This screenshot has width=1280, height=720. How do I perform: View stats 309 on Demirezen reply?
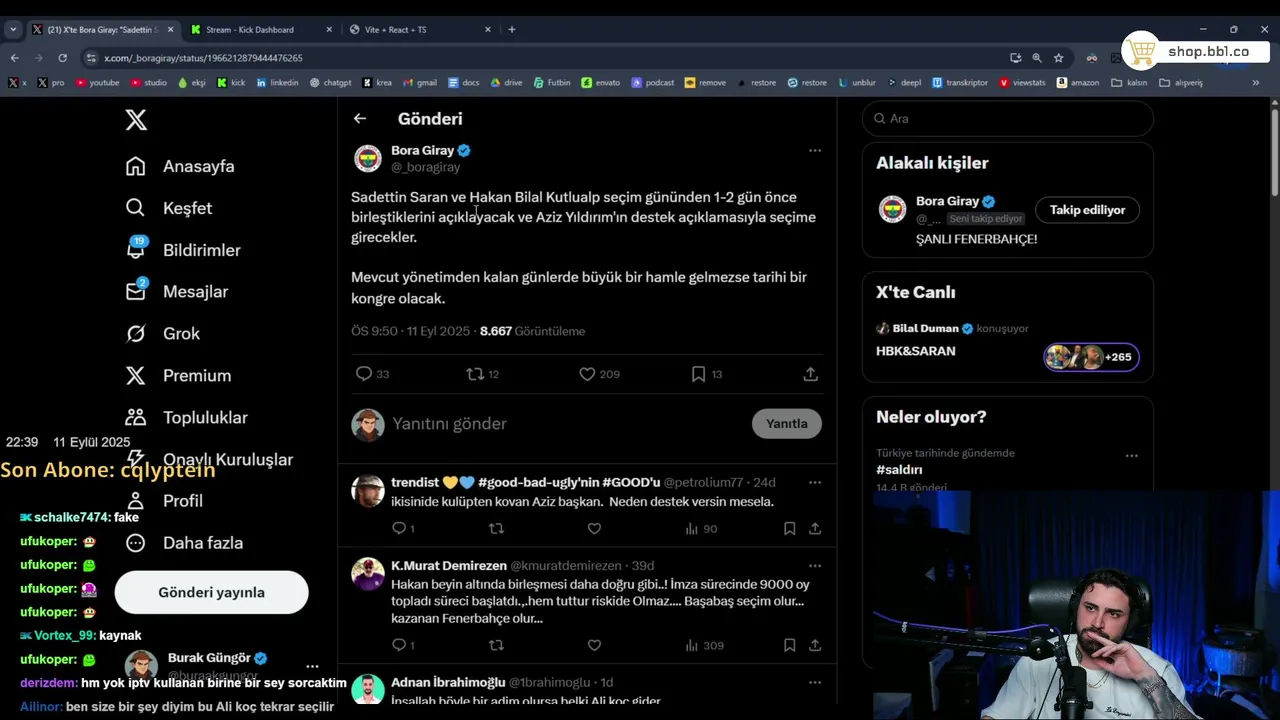(x=703, y=645)
